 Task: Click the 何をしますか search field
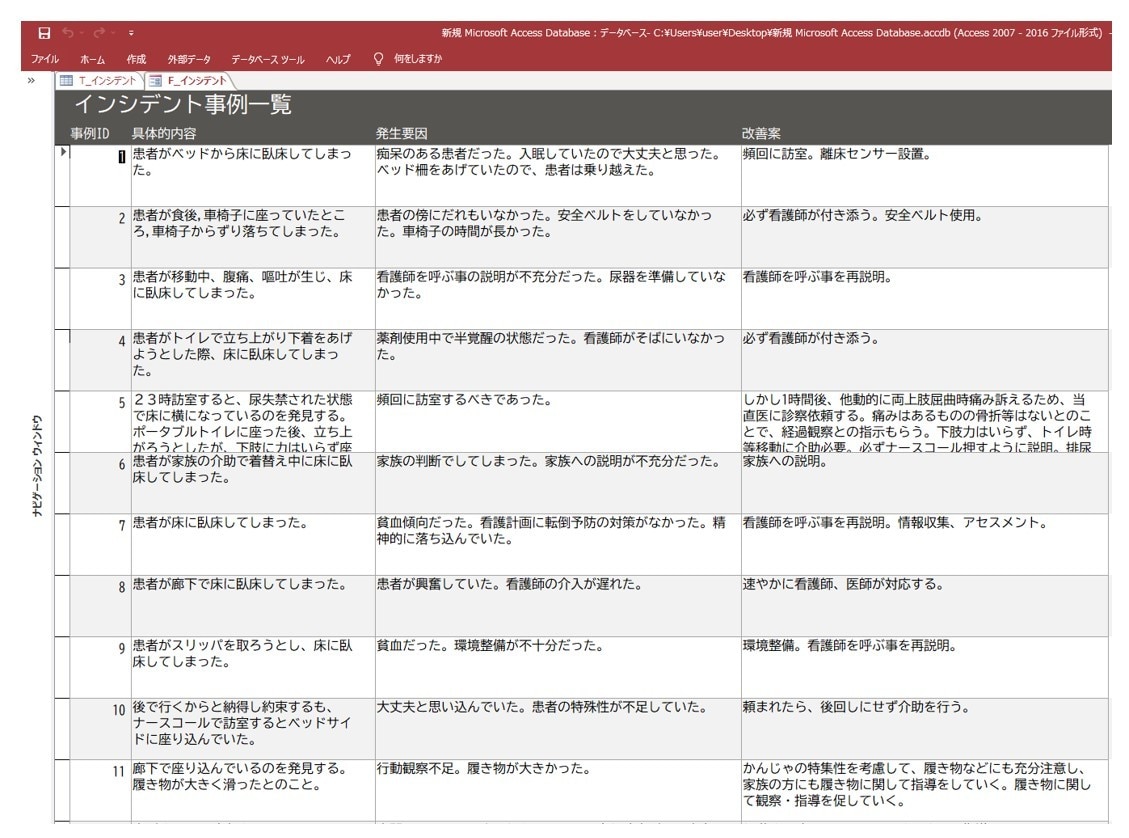[418, 59]
